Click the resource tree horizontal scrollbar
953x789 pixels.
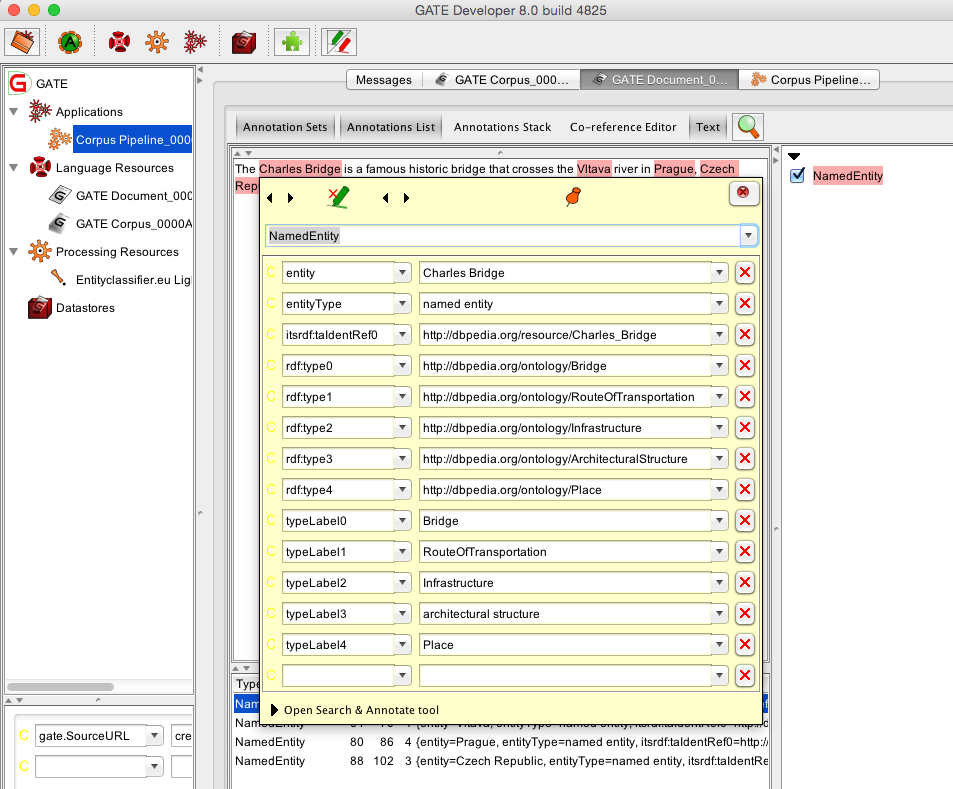pyautogui.click(x=60, y=687)
